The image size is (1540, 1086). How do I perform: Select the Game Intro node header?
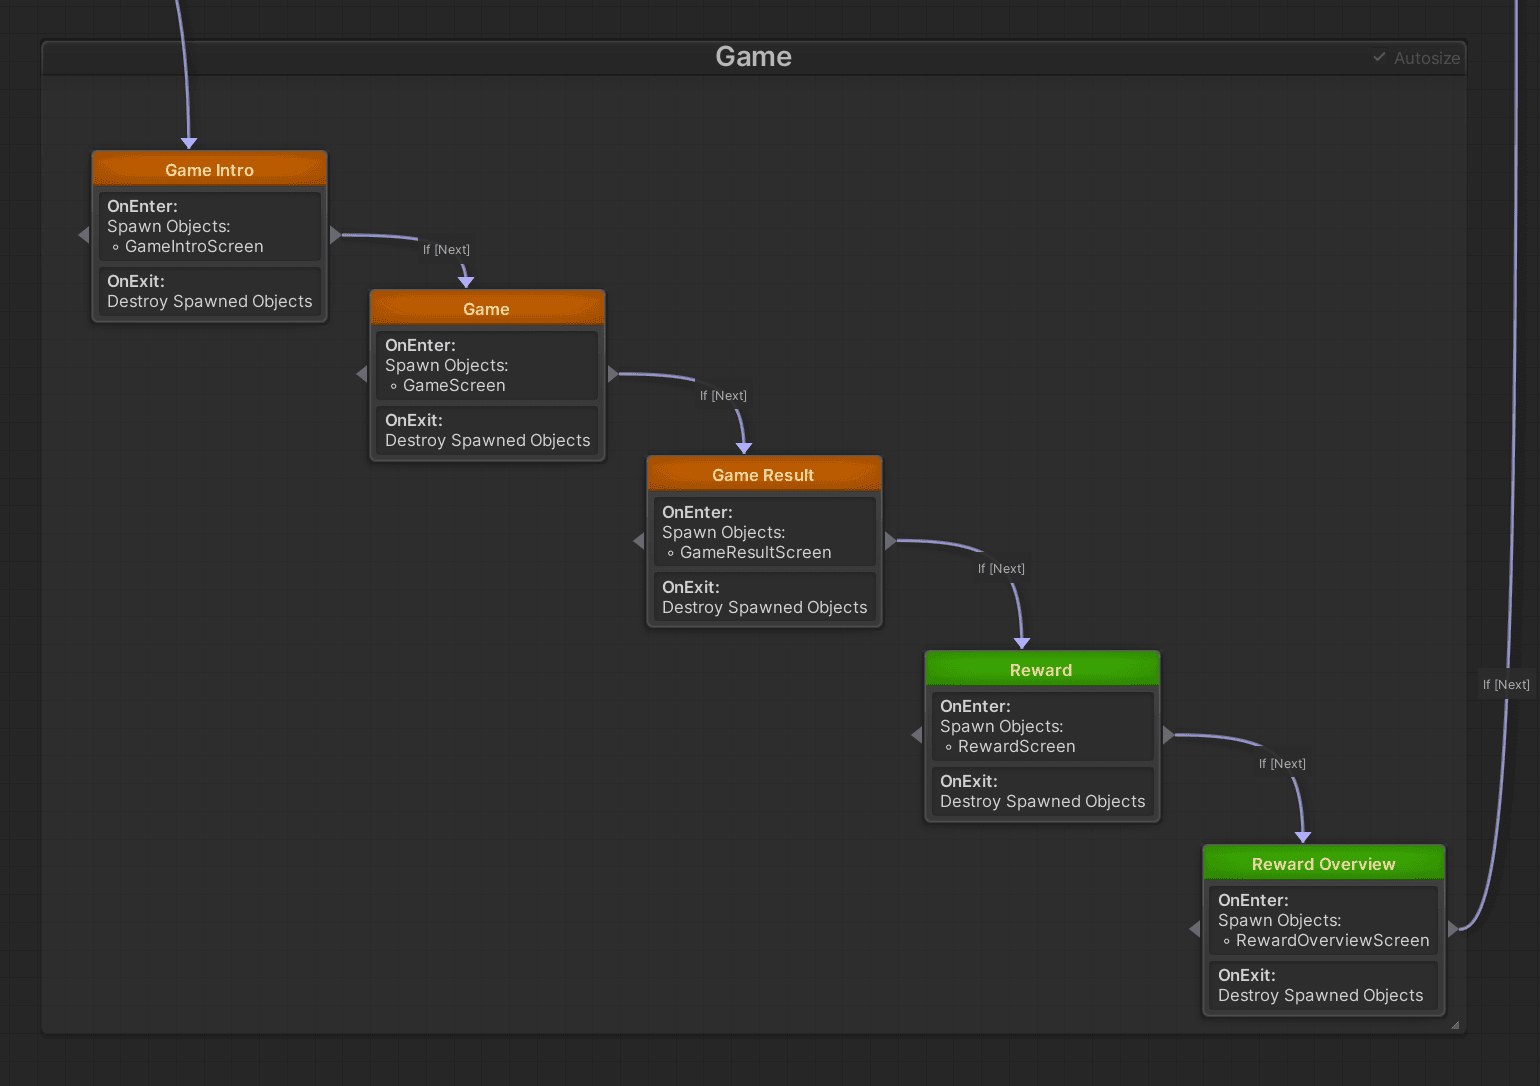209,169
